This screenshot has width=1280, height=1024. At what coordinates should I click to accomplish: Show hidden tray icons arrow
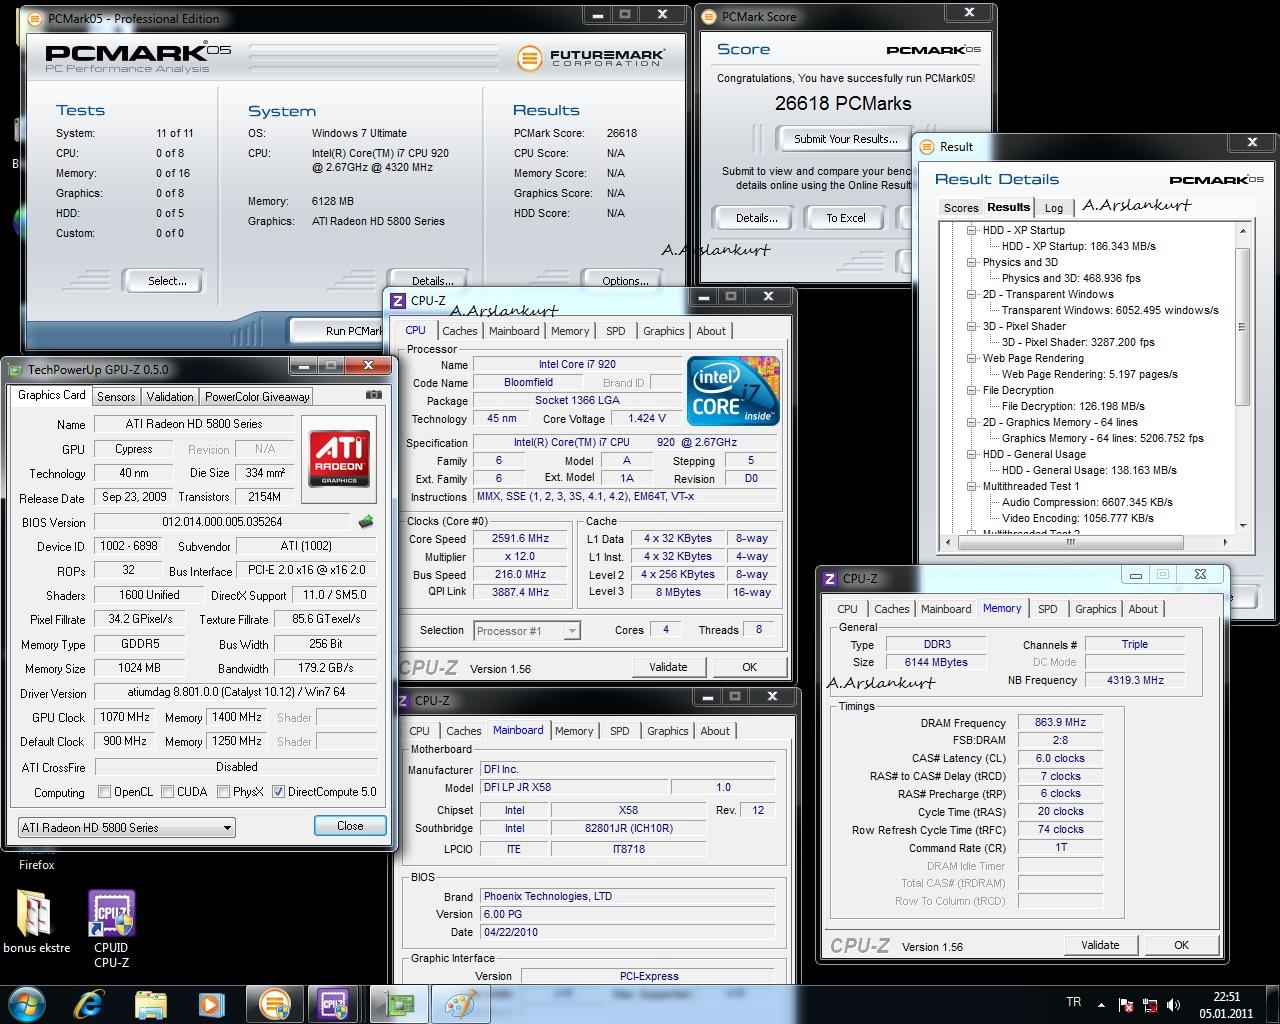1102,1005
